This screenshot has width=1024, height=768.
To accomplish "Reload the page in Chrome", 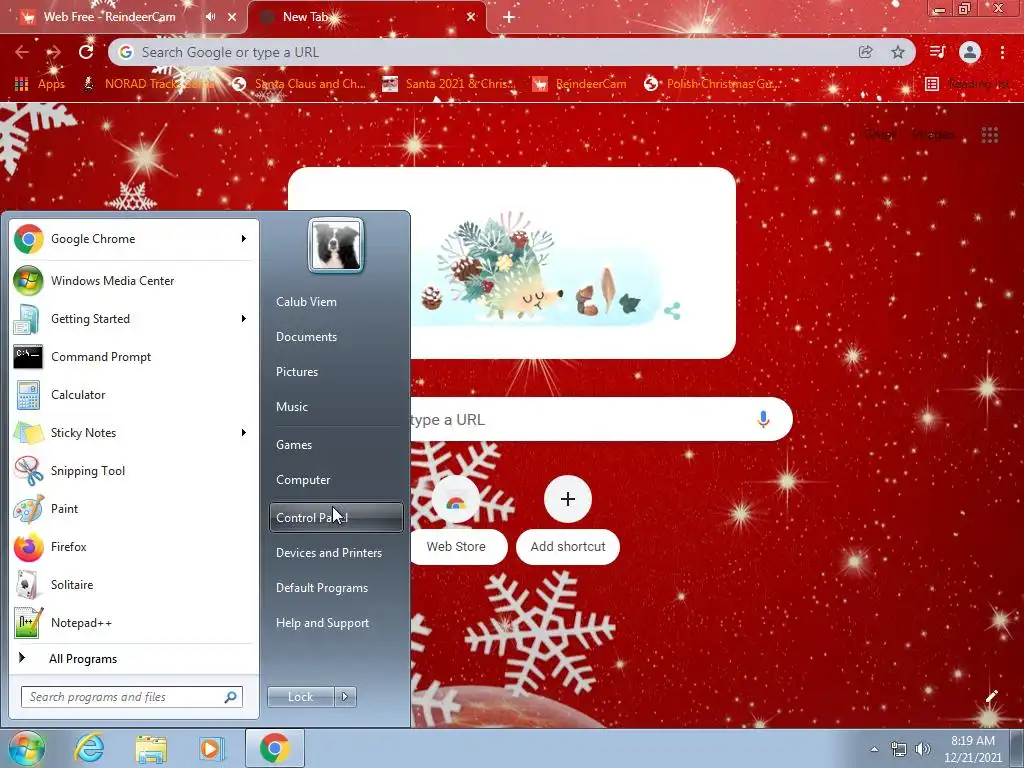I will pos(86,52).
